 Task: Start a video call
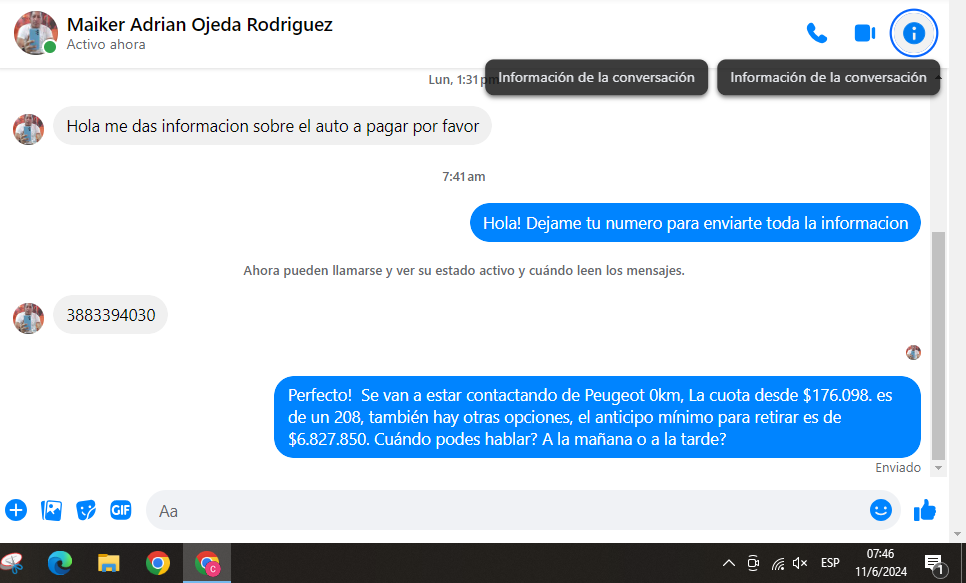864,33
